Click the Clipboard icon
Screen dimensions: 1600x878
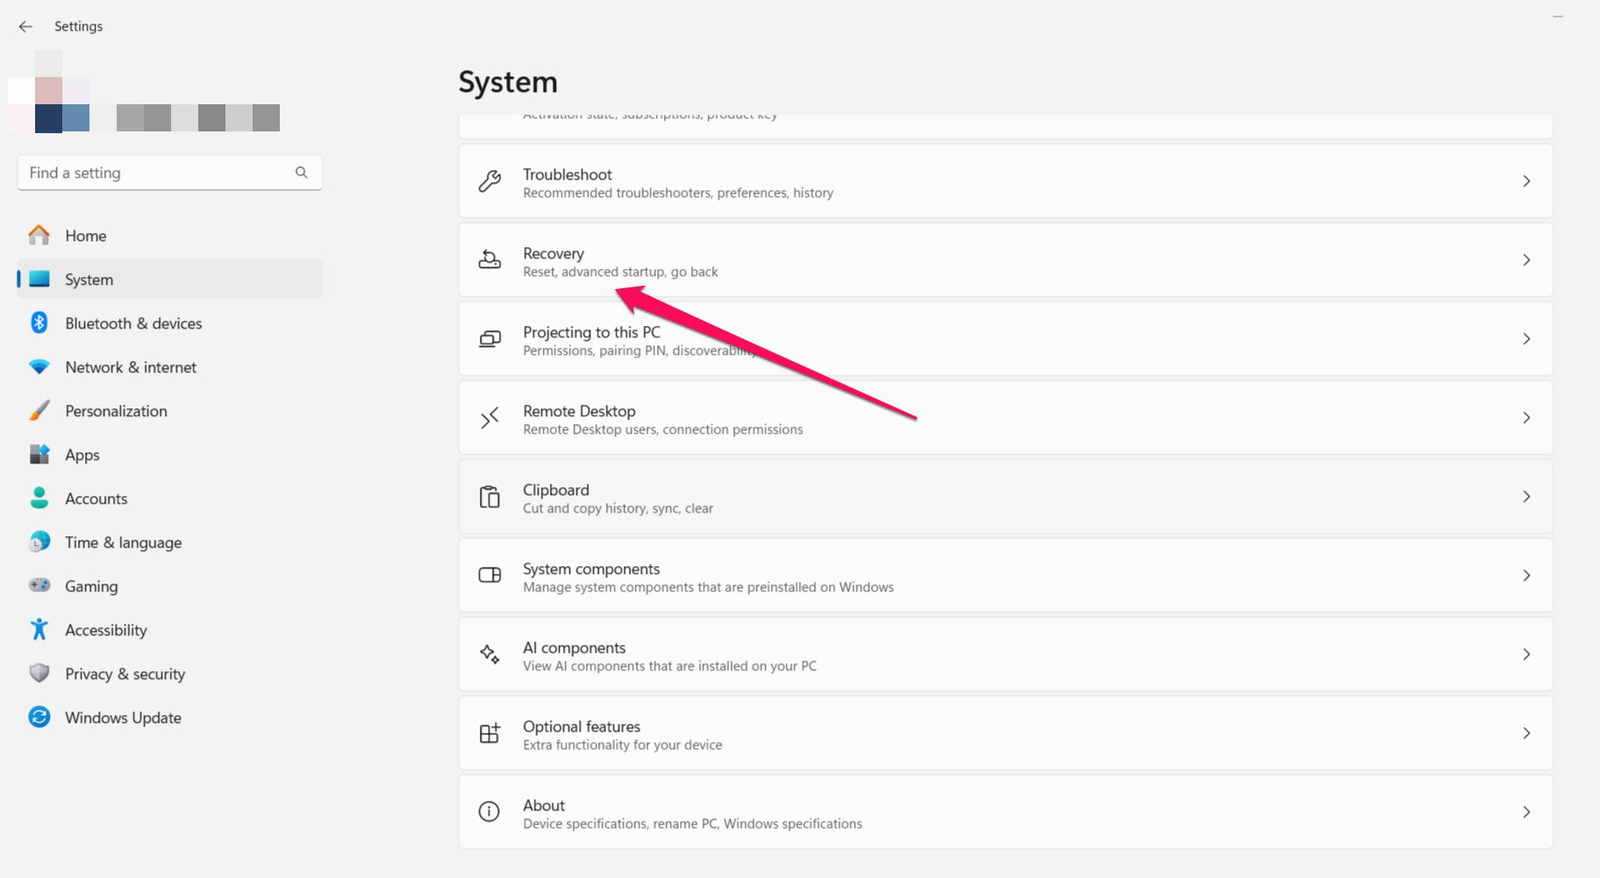(x=489, y=497)
